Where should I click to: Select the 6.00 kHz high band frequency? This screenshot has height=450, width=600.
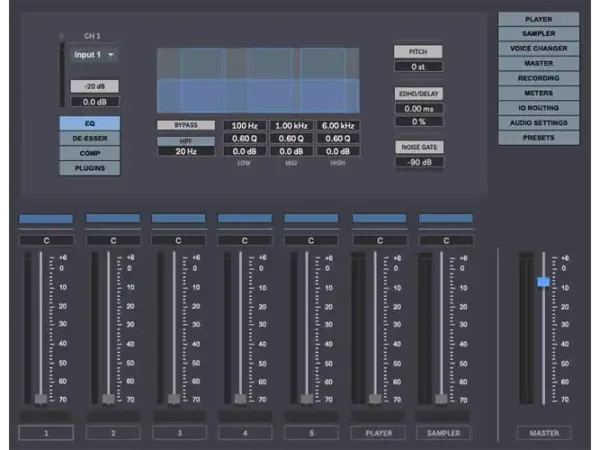tap(338, 126)
